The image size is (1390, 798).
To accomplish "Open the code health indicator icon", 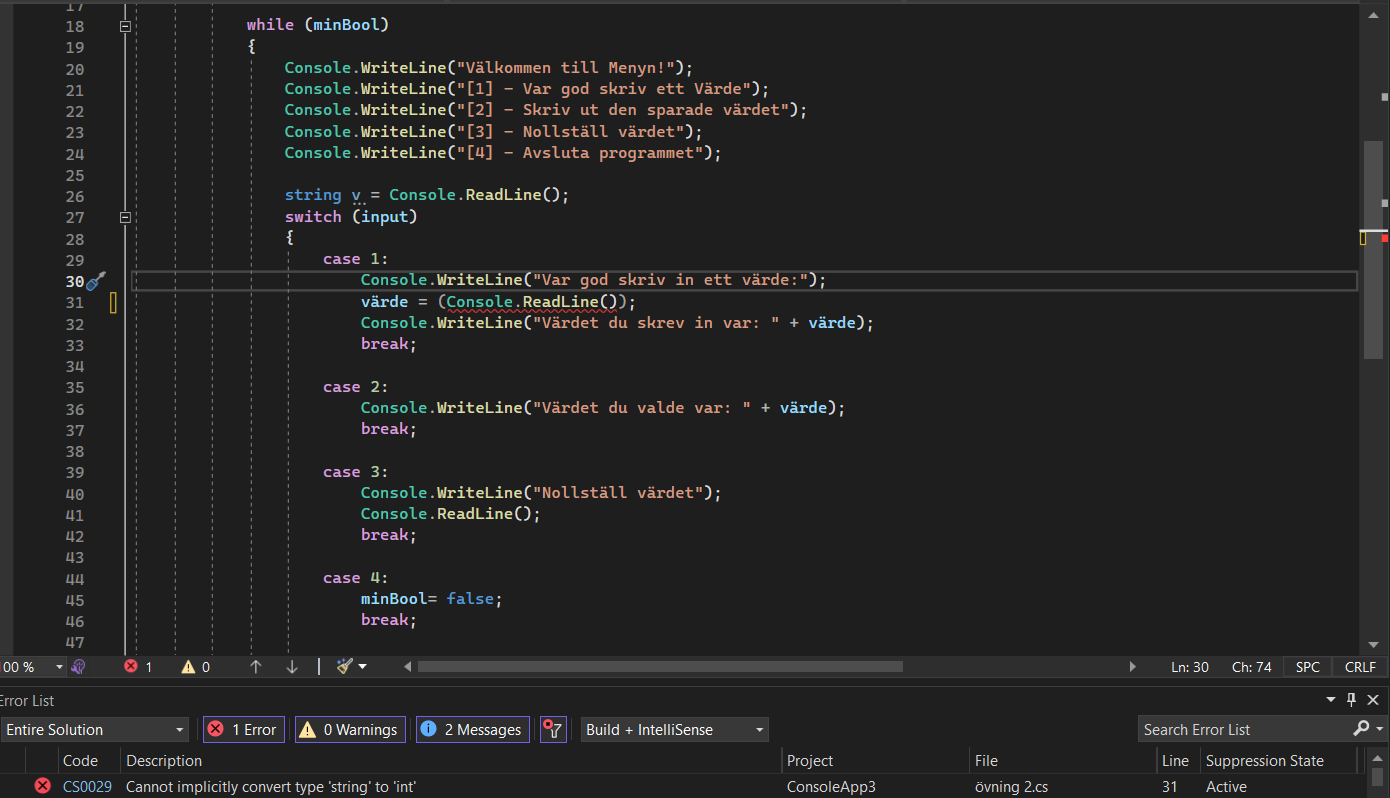I will 78,667.
